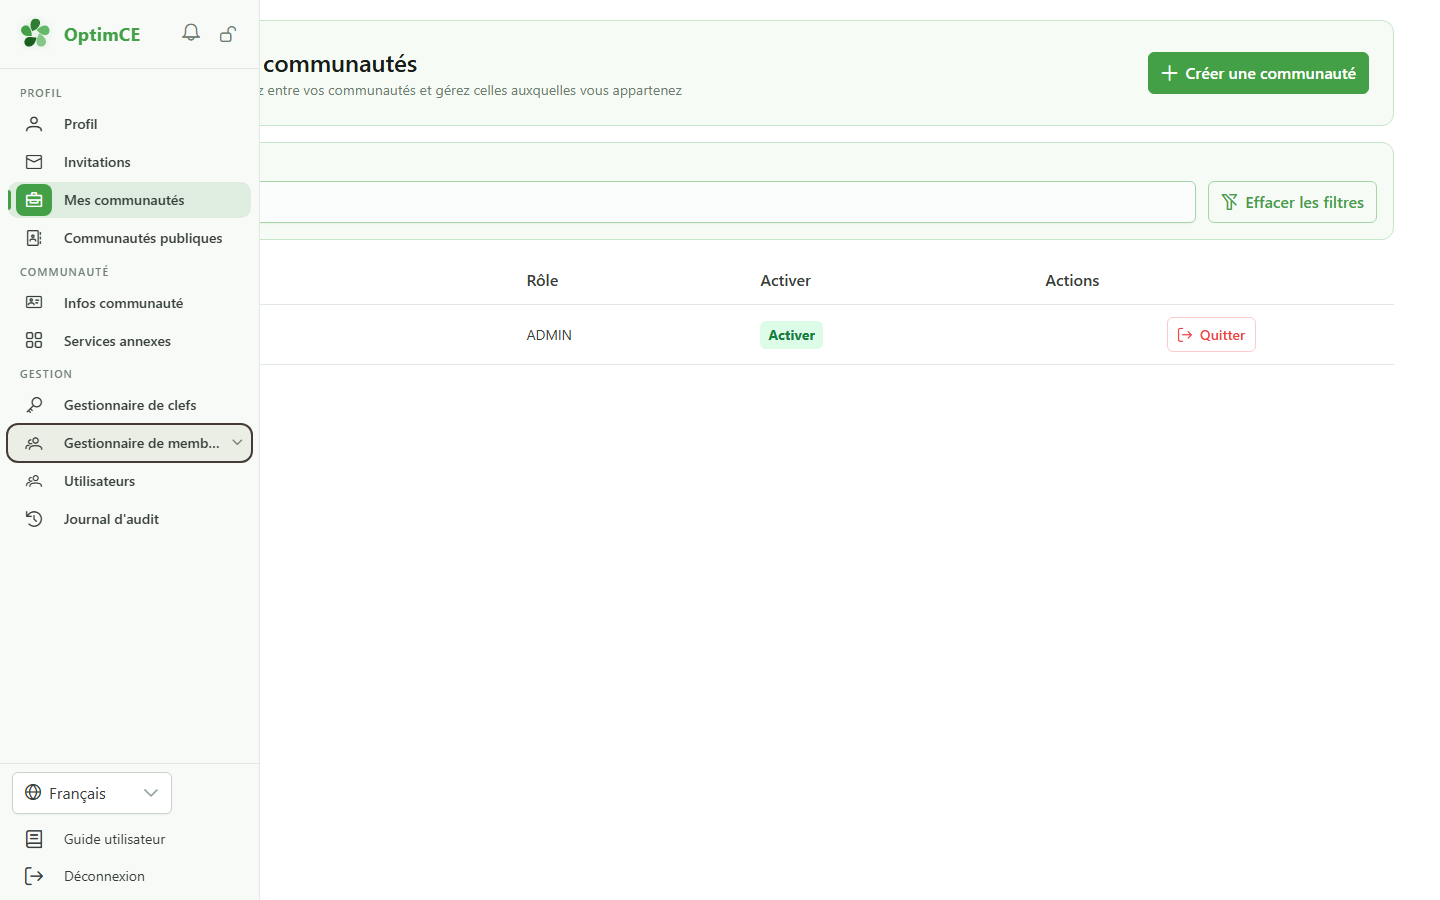
Task: Click the OptimCE clover logo
Action: pos(35,33)
